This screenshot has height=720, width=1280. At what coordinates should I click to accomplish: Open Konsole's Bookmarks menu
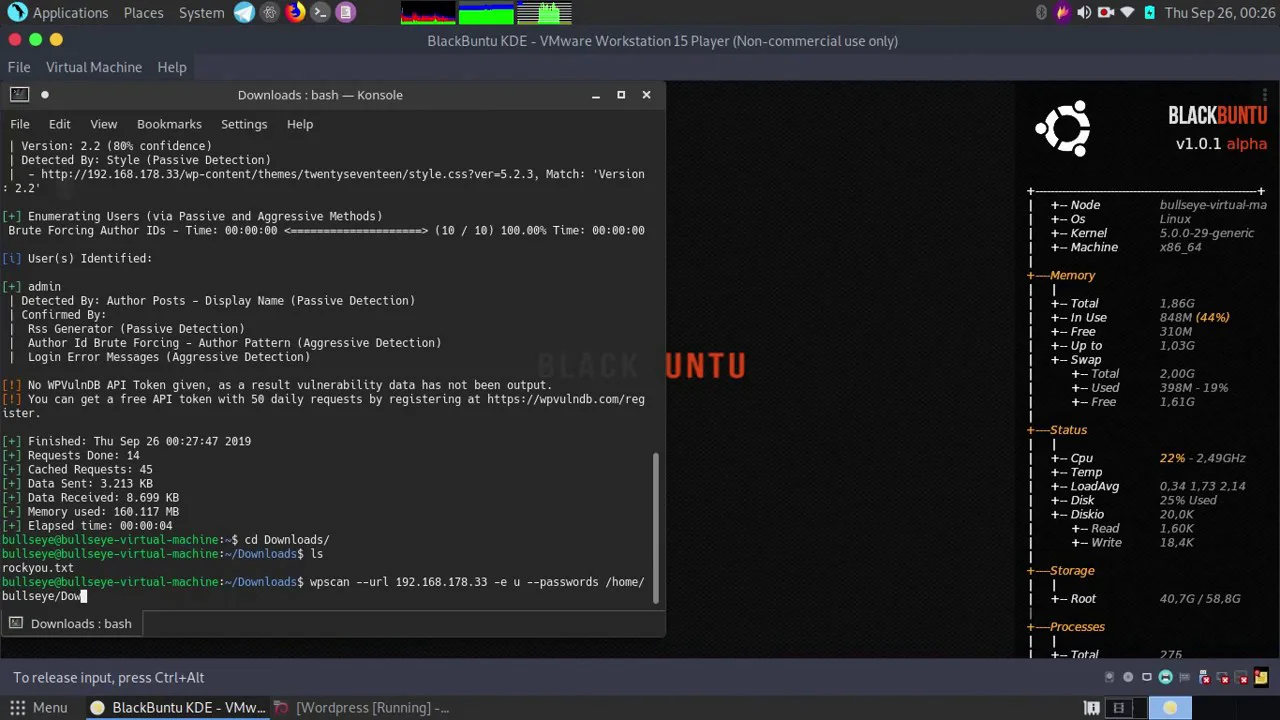pos(169,124)
